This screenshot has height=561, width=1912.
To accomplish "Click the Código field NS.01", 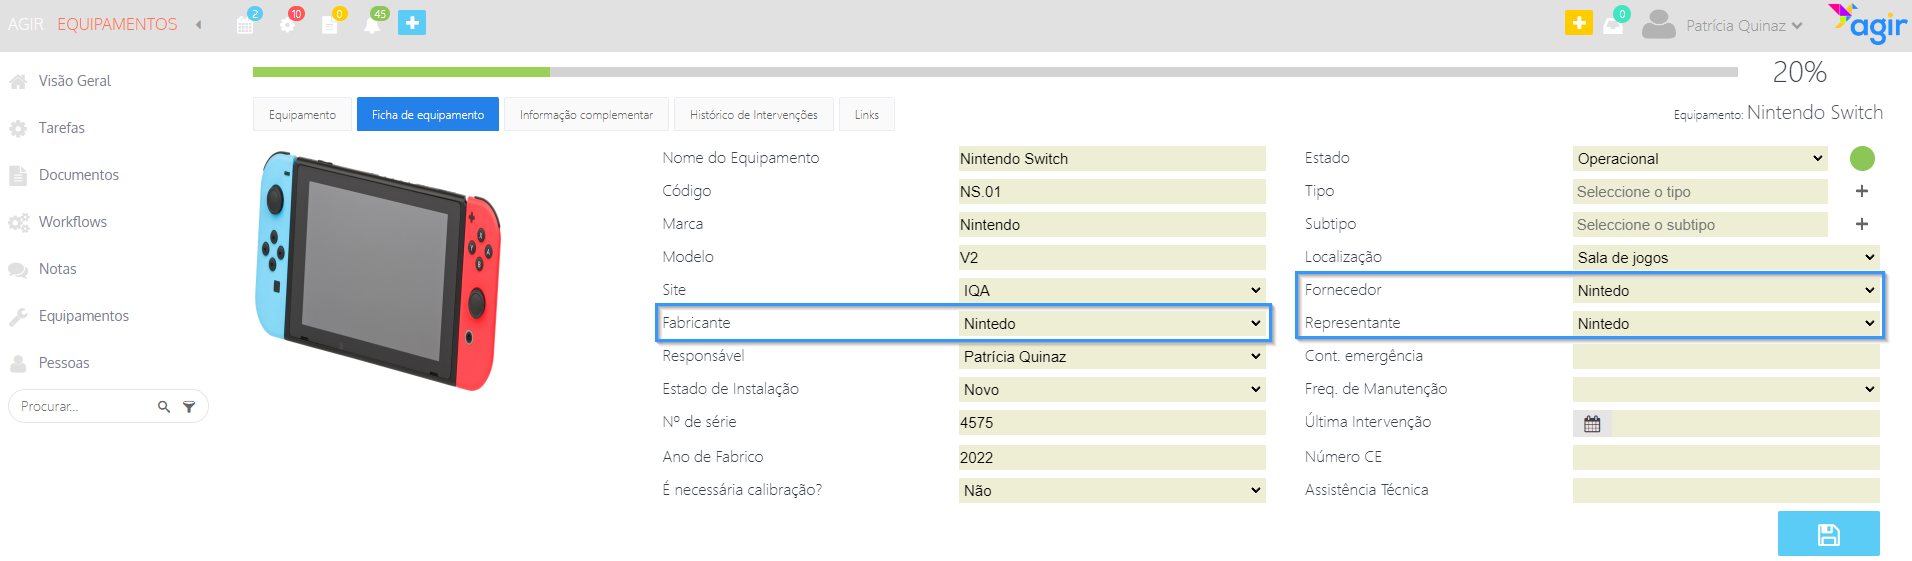I will click(x=1112, y=191).
